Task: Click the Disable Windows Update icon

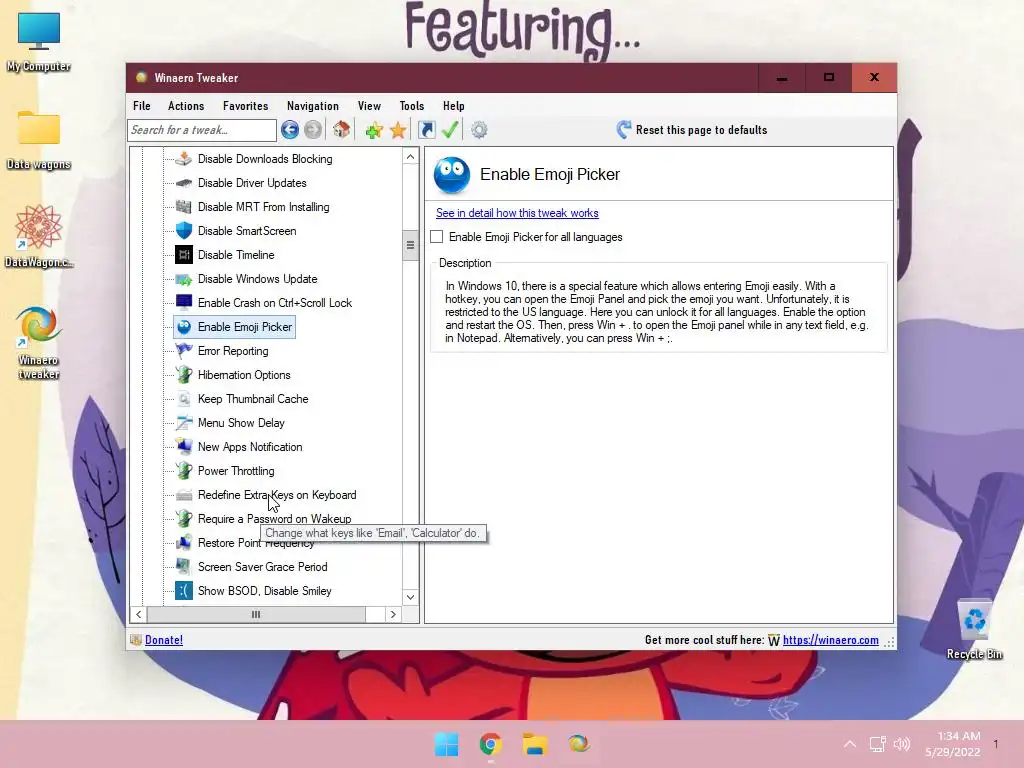Action: point(184,279)
